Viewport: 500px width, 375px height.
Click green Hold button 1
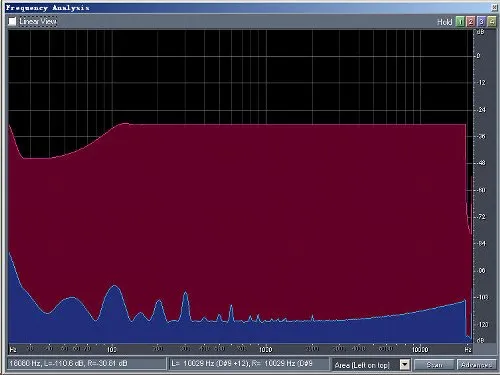[x=460, y=22]
